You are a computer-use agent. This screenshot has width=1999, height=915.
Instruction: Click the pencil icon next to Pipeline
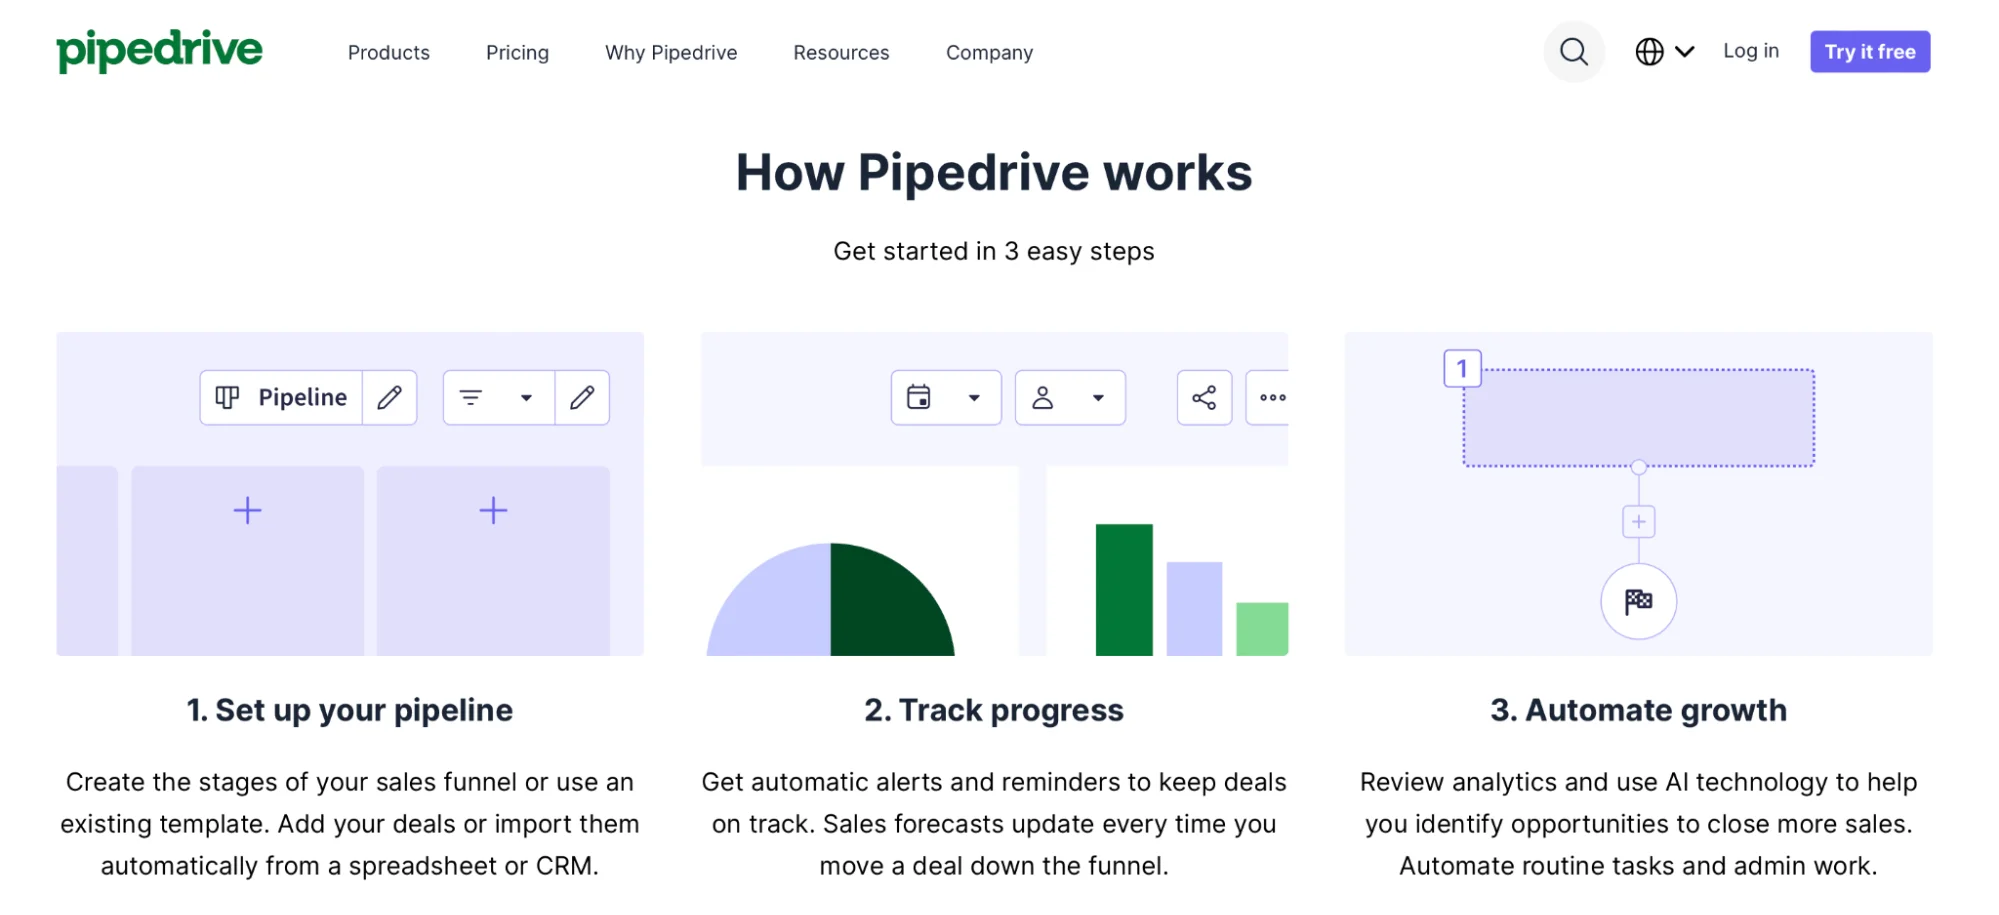389,398
